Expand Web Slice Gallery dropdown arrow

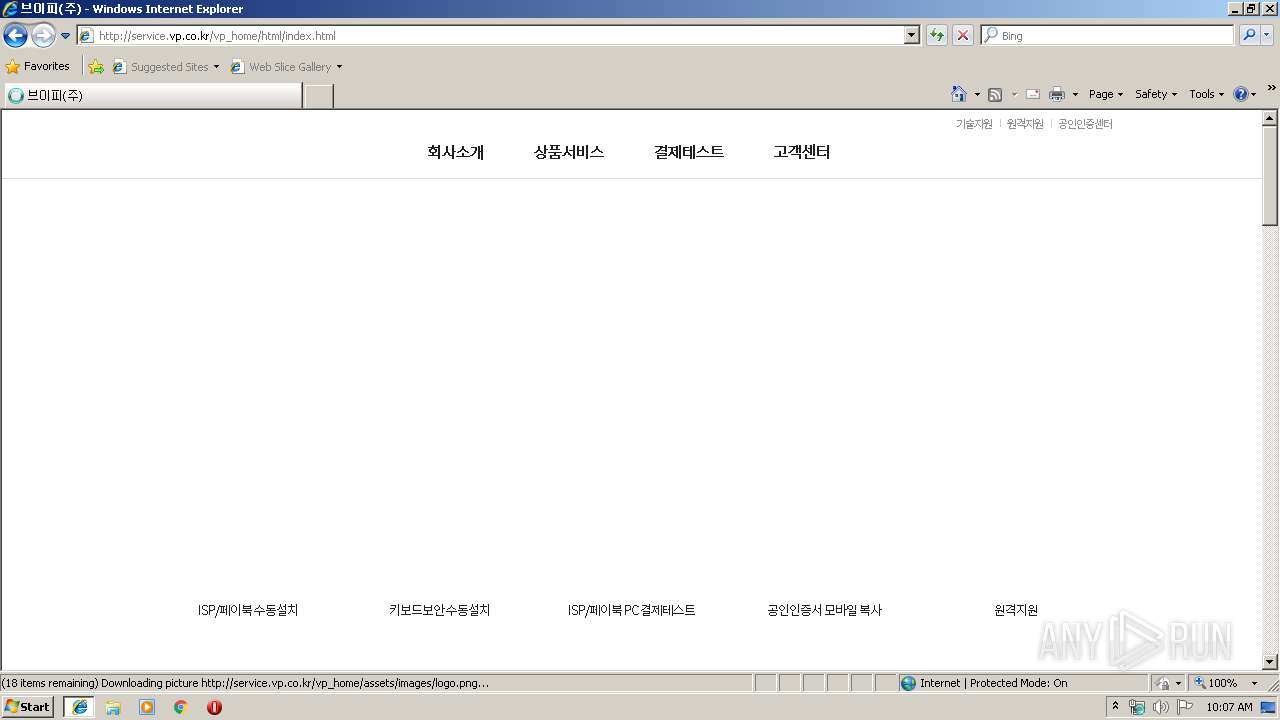click(339, 67)
